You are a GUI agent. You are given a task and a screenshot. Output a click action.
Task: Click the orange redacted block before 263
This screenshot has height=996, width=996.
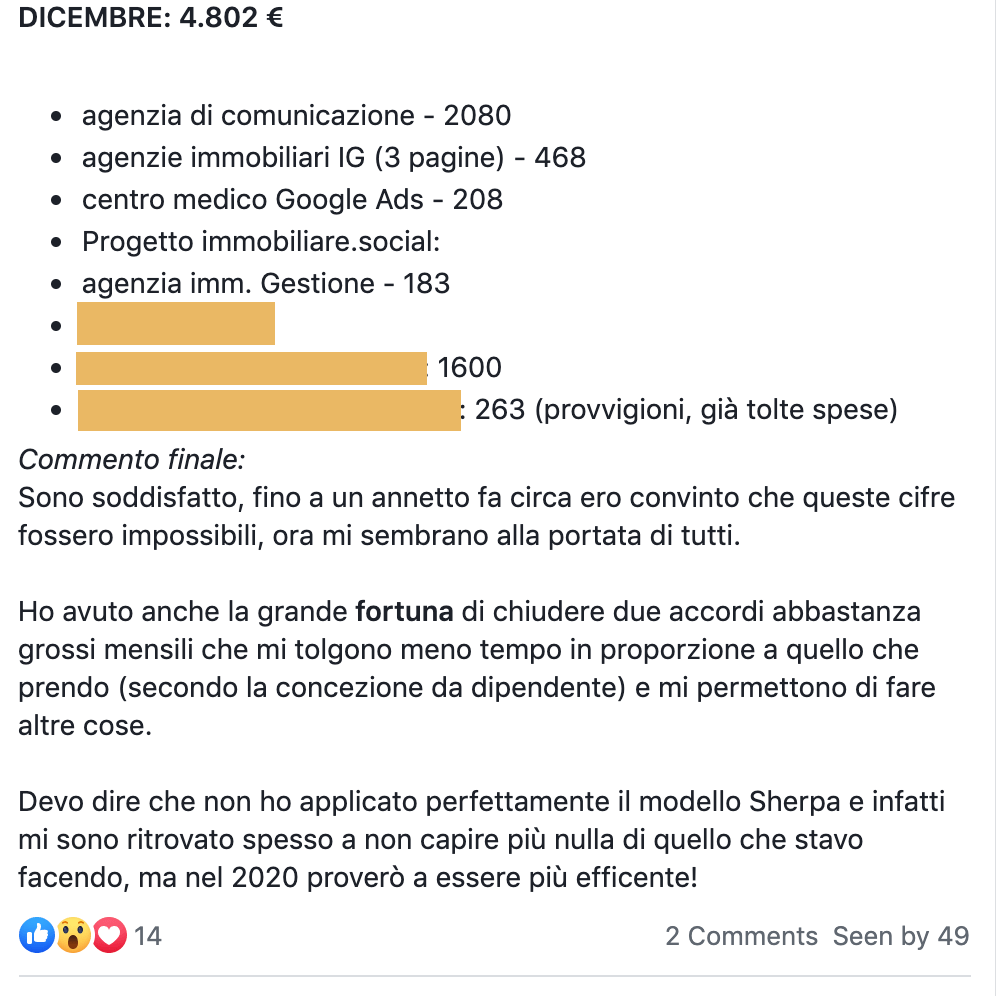269,410
